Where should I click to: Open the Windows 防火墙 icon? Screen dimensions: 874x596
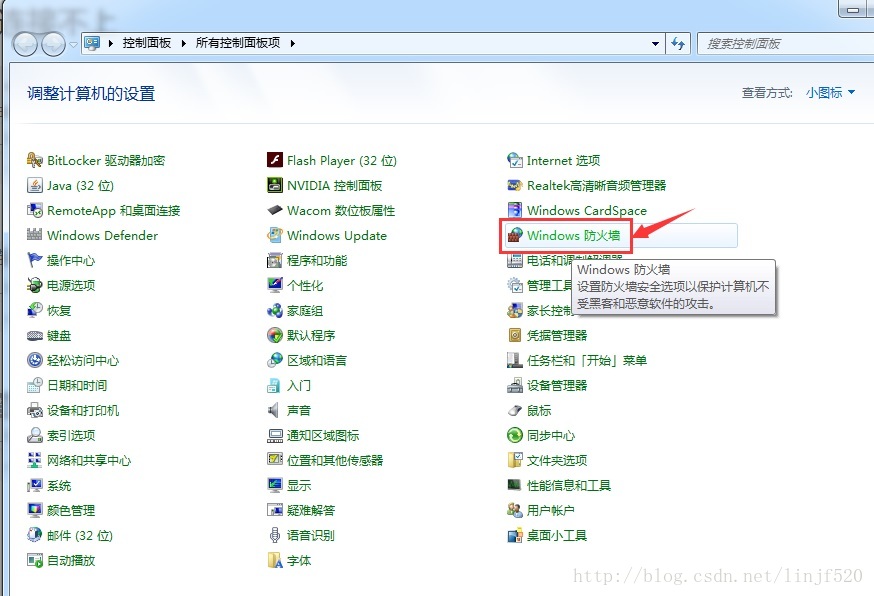514,235
